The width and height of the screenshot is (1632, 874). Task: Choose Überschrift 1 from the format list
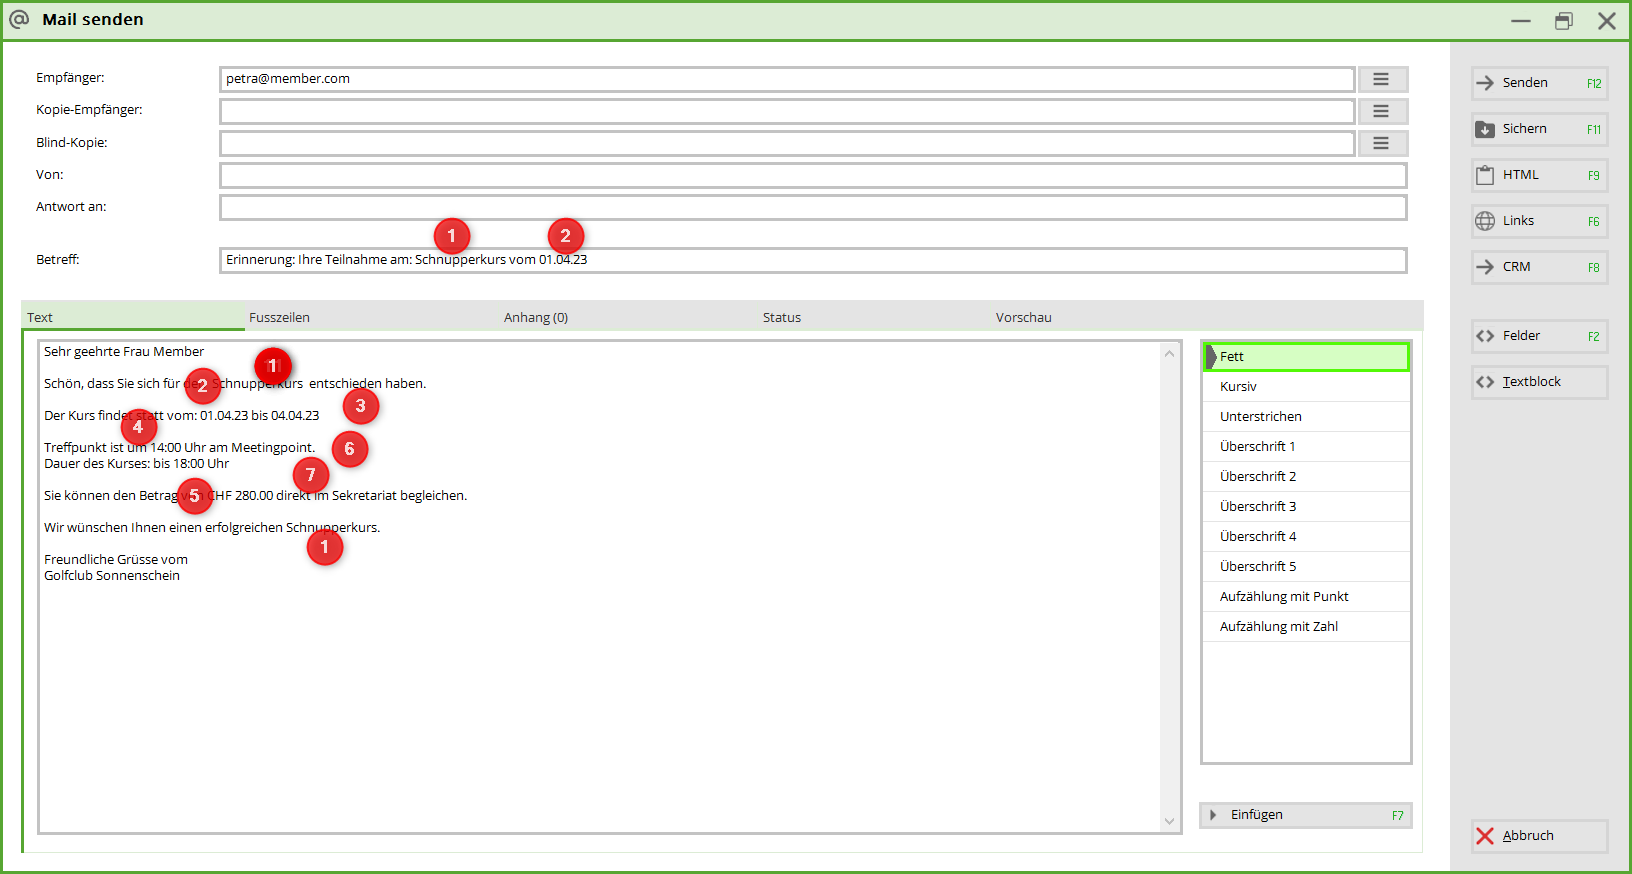1257,447
